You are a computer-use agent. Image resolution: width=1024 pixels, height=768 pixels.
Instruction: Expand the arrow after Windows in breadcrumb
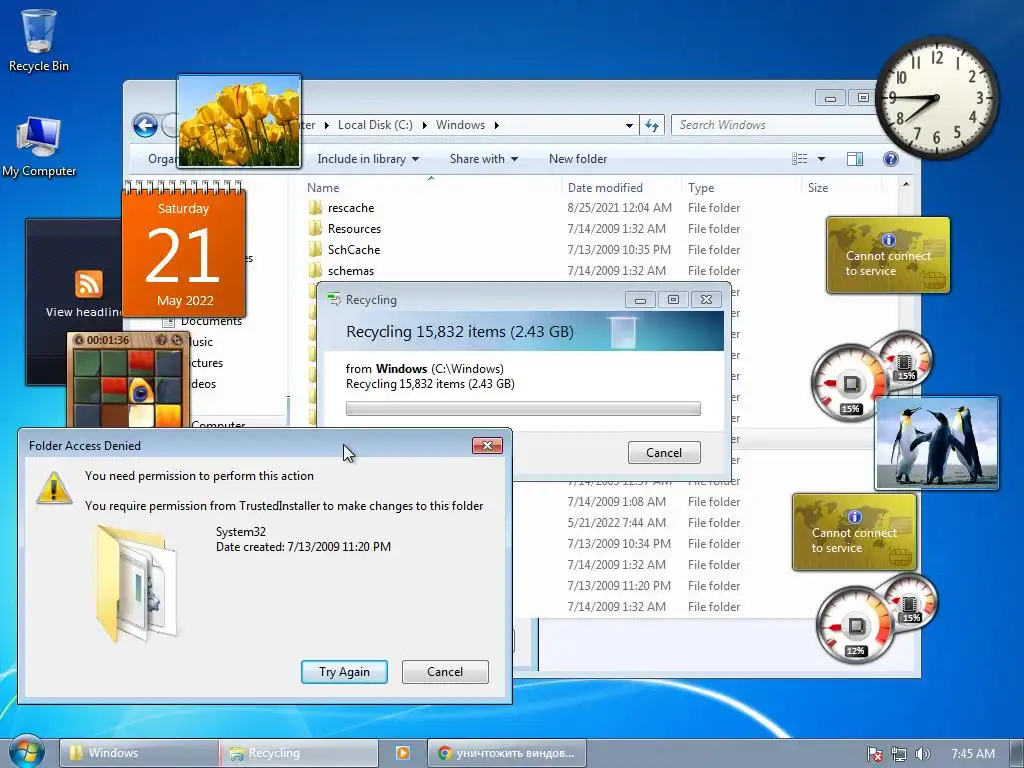coord(496,125)
